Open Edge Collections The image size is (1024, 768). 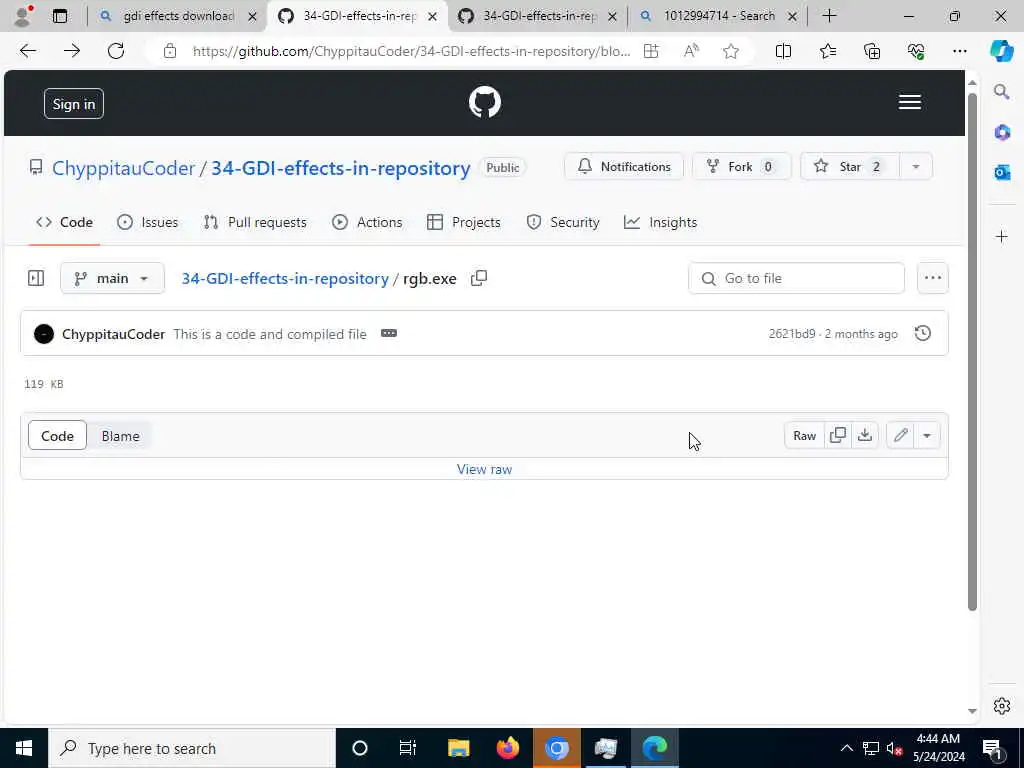point(872,51)
